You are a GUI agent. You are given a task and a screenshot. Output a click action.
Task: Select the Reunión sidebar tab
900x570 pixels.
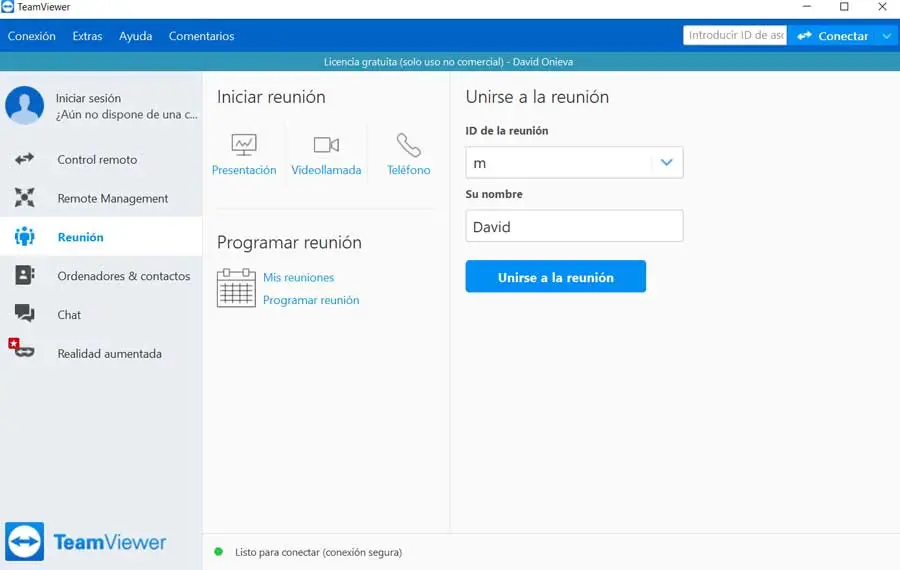point(101,236)
